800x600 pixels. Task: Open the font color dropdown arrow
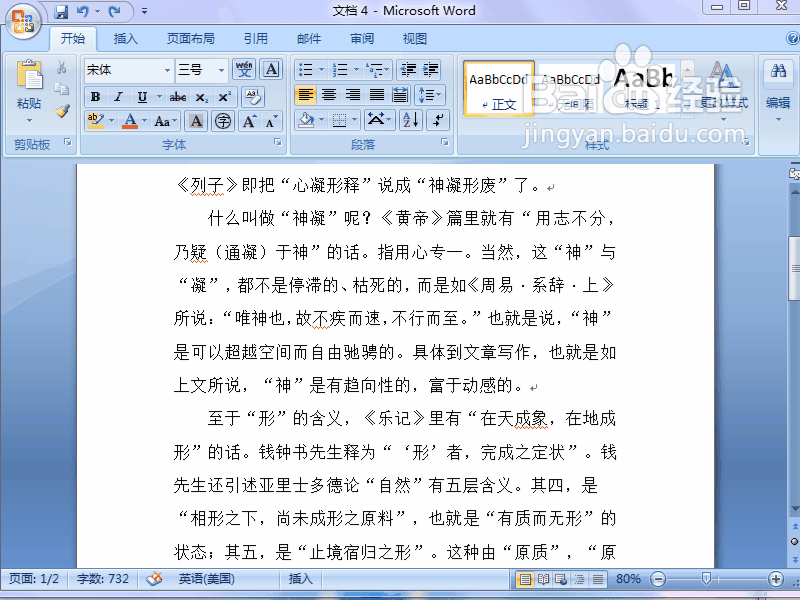144,121
